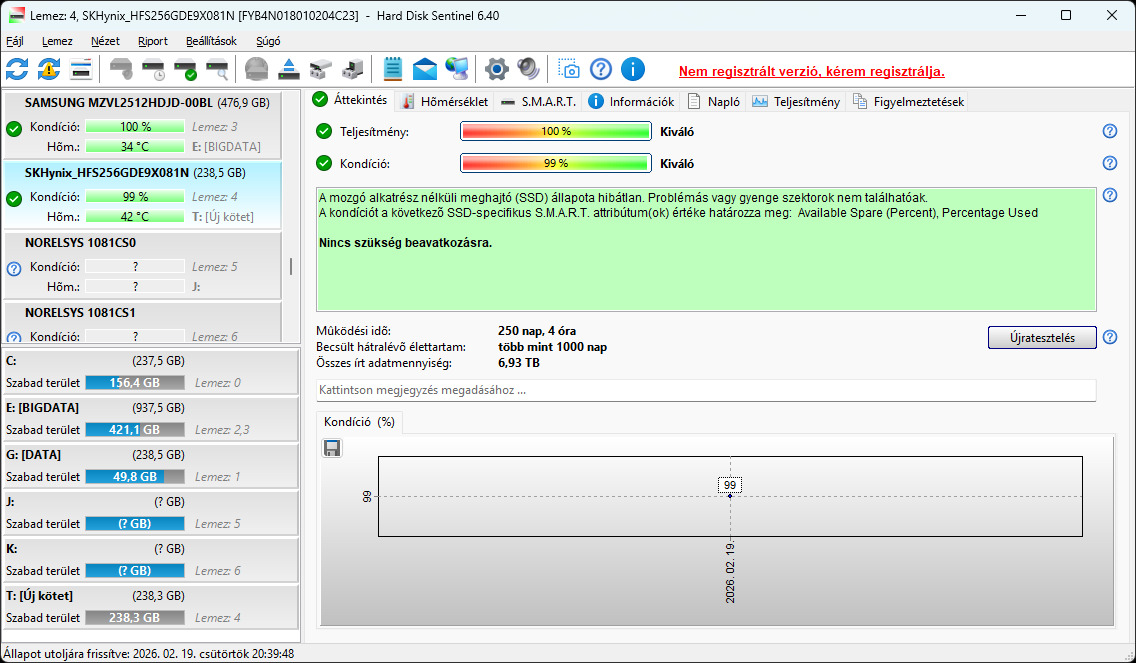Click the computer with drives icon
Image resolution: width=1136 pixels, height=663 pixels.
point(353,70)
